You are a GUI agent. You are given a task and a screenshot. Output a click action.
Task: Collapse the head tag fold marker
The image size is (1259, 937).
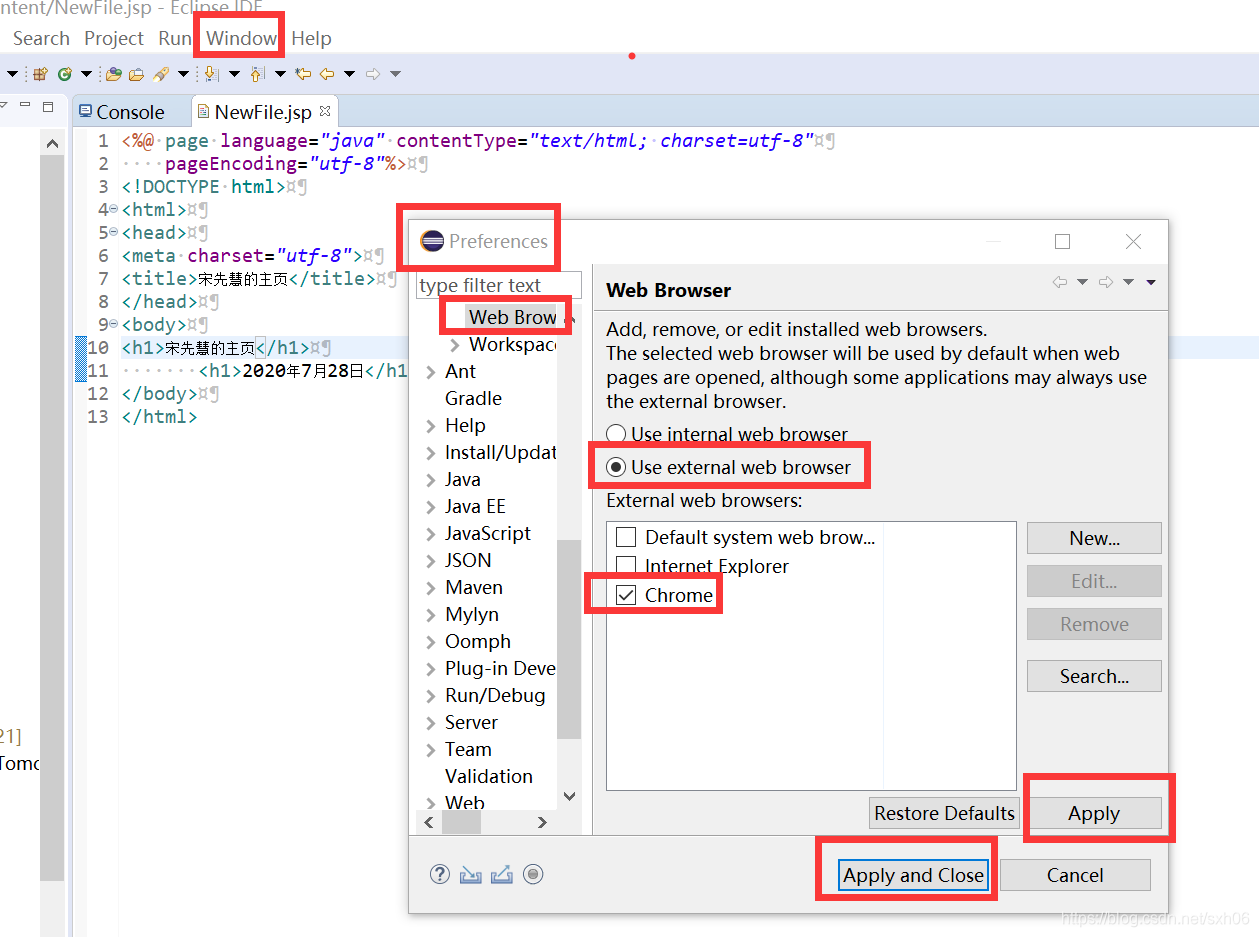pos(113,232)
